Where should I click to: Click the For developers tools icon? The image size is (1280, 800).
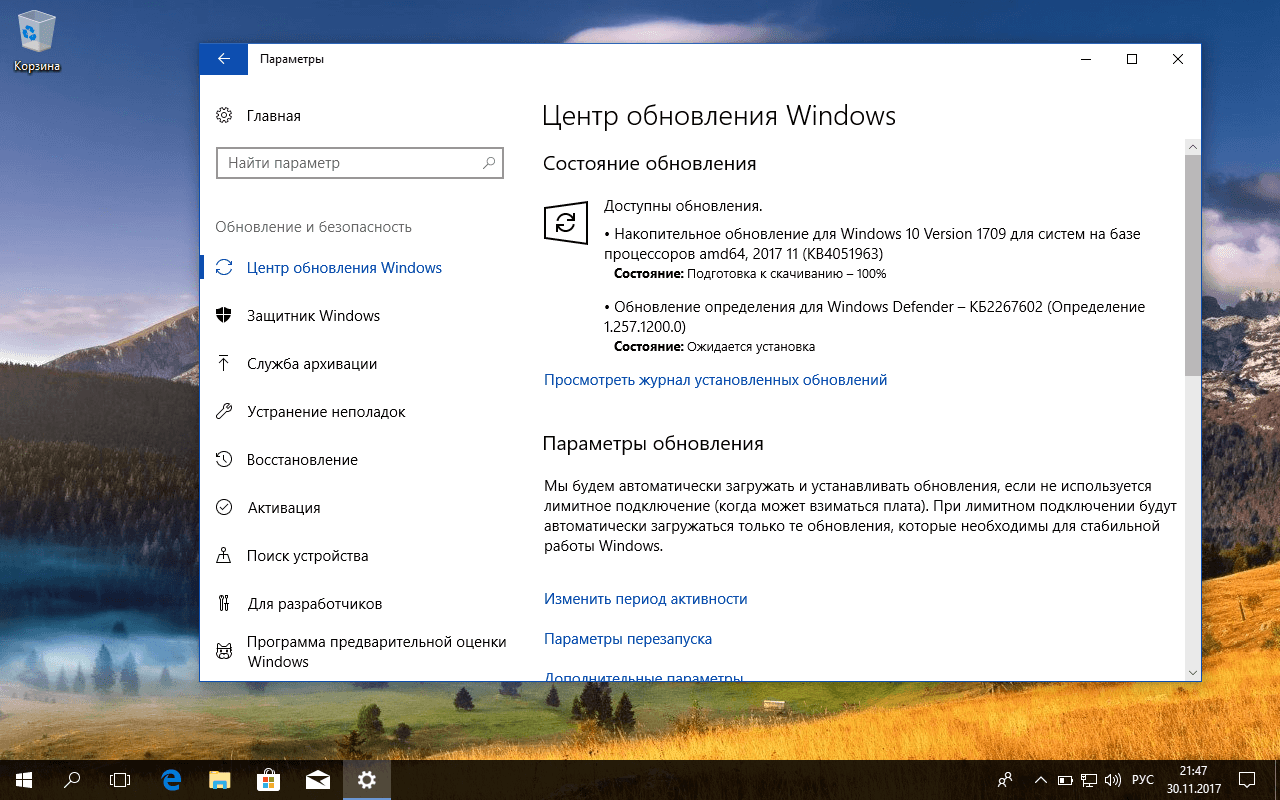click(224, 604)
